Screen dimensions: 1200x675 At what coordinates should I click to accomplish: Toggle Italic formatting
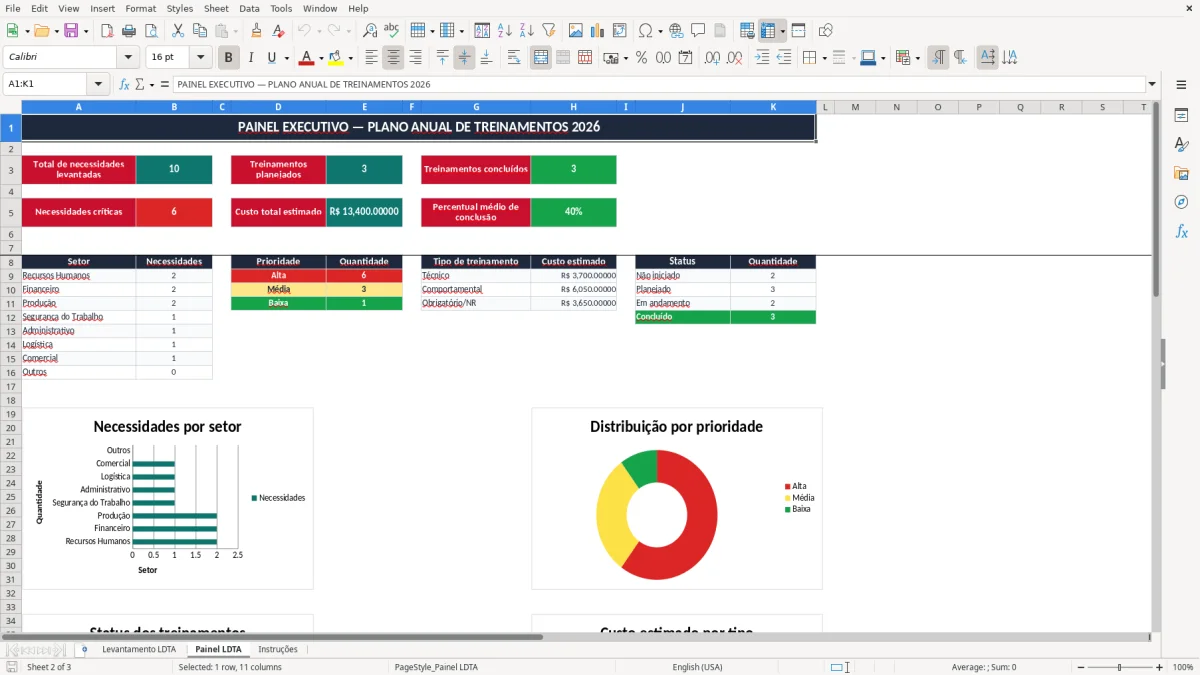pyautogui.click(x=251, y=58)
